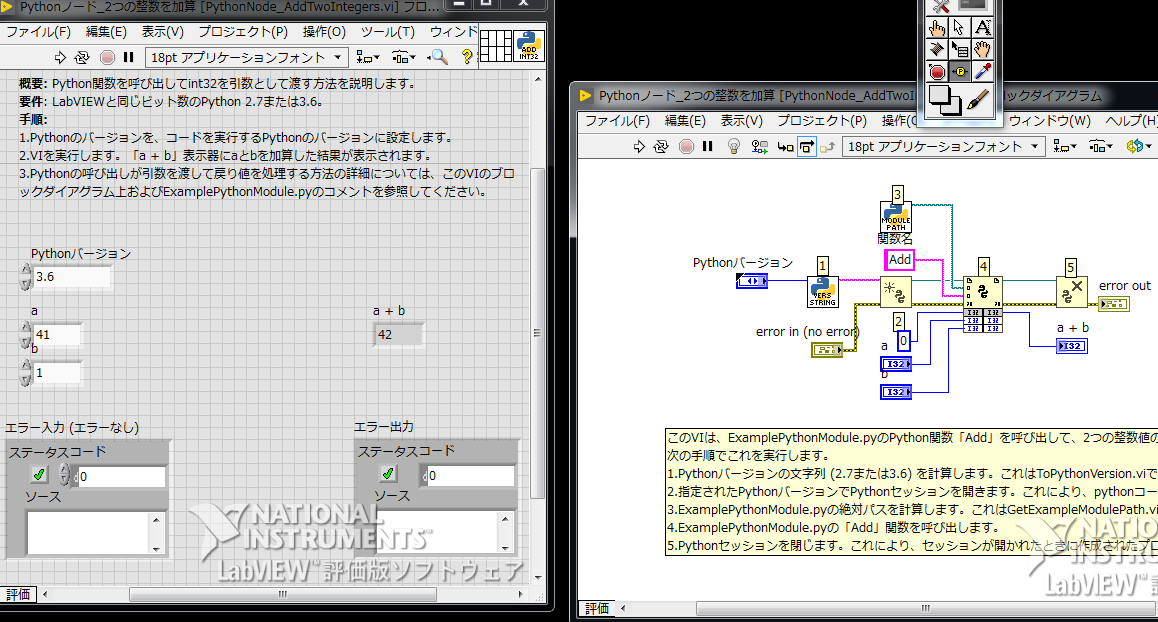Pause VI execution on the diagram toolbar
Screen dimensions: 1158x622
tap(706, 146)
